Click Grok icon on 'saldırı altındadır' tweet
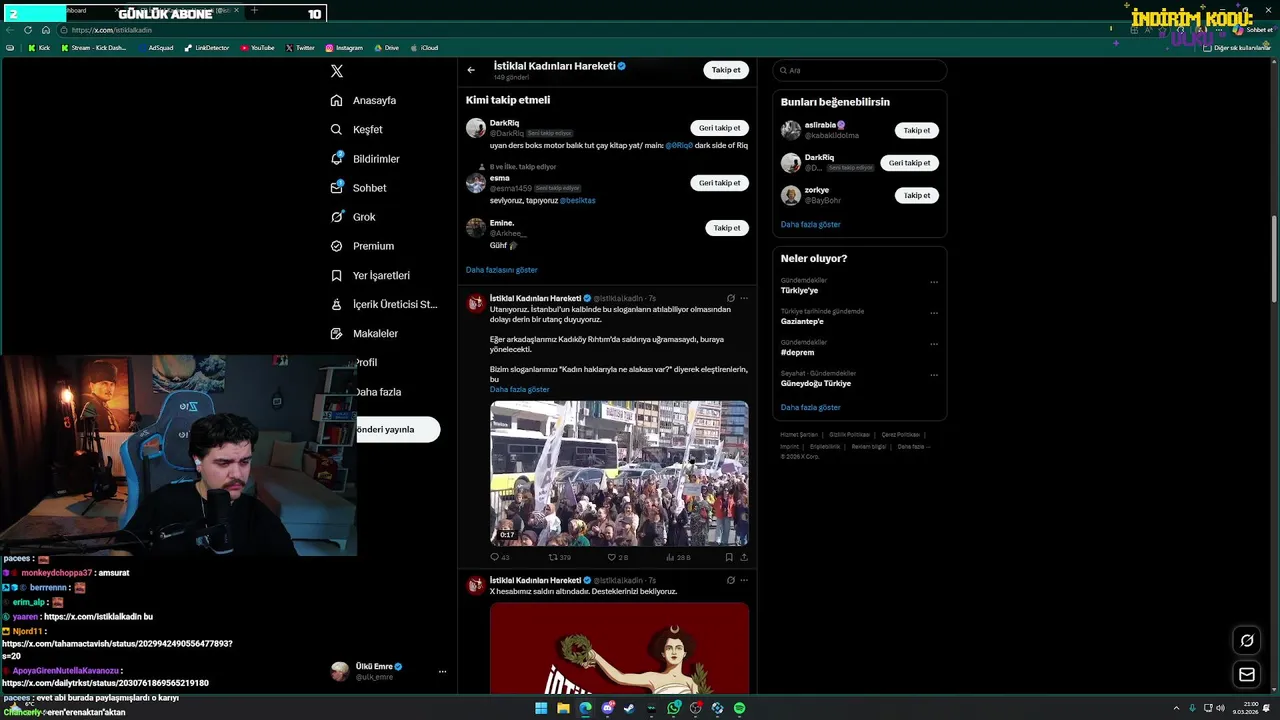Viewport: 1280px width, 720px height. coord(731,580)
